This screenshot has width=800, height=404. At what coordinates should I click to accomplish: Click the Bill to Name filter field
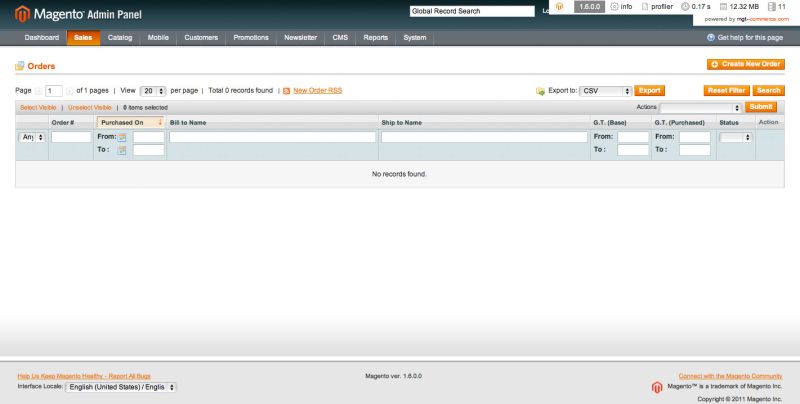tap(272, 137)
